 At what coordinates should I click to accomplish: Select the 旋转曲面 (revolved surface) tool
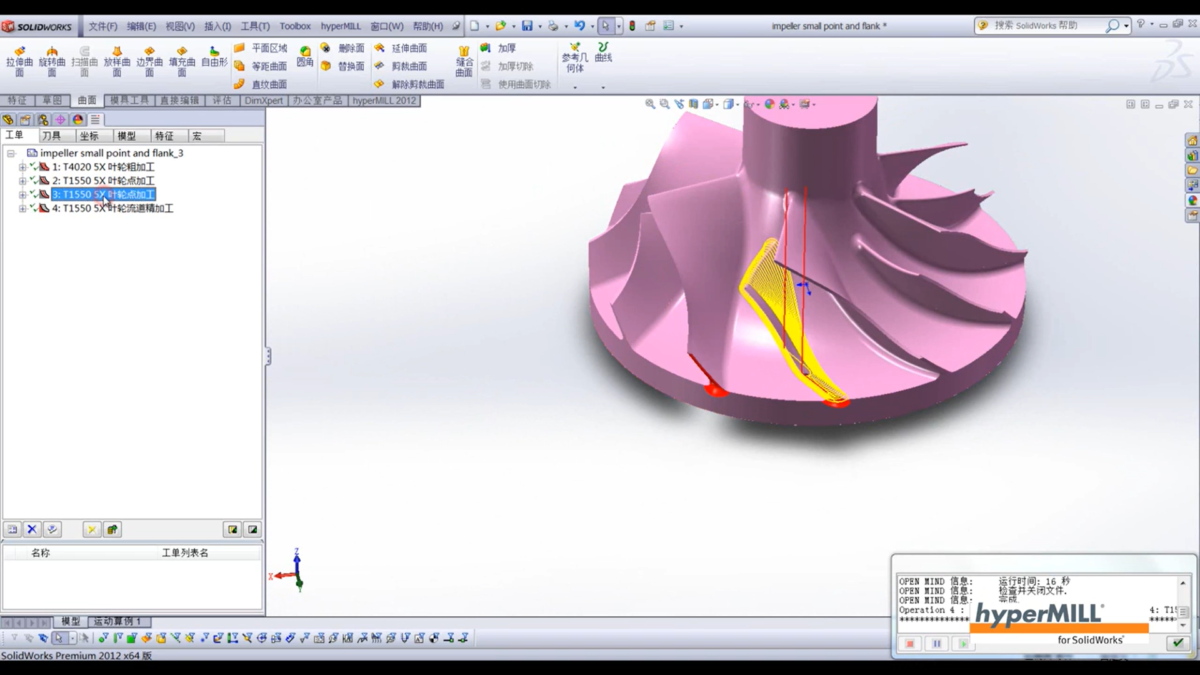coord(52,60)
